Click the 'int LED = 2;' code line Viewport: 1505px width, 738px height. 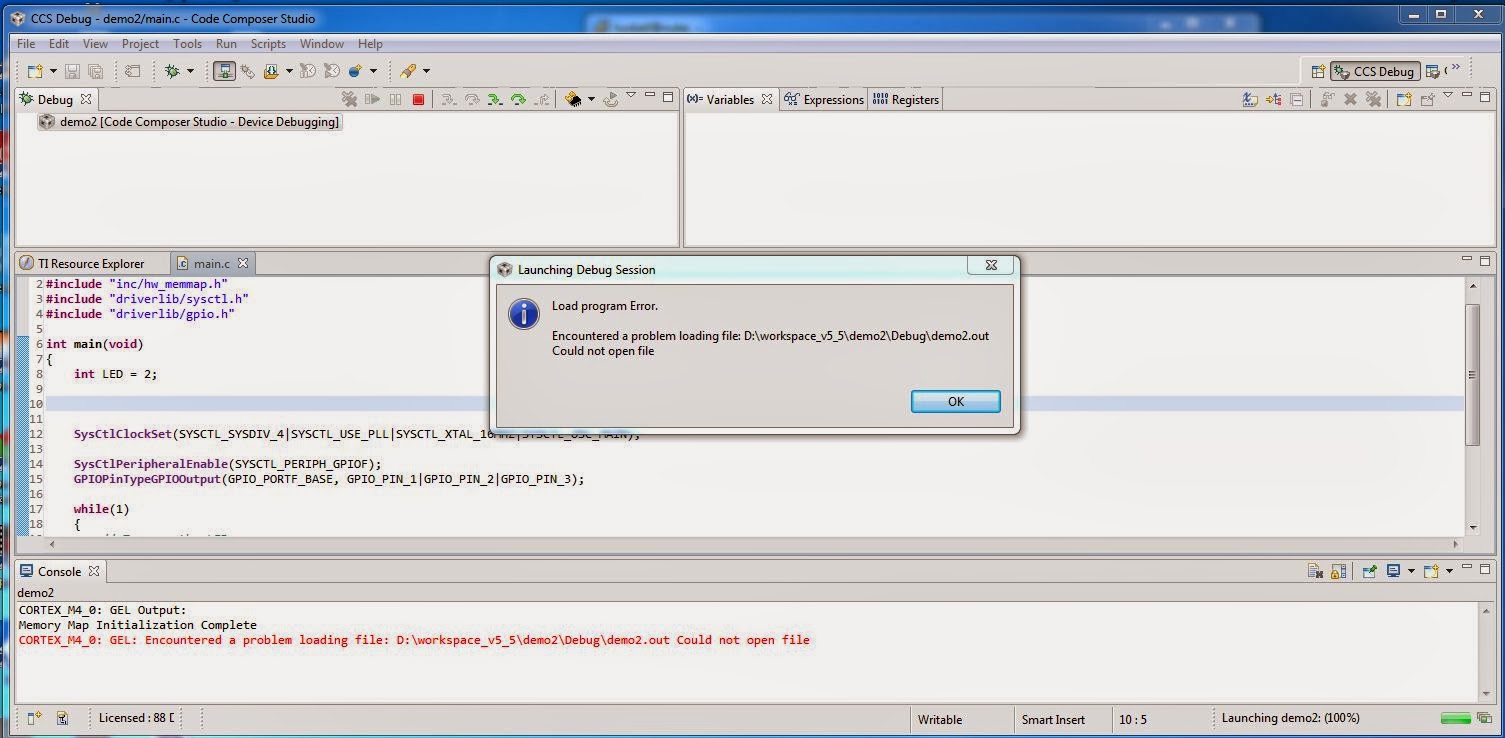(x=115, y=374)
